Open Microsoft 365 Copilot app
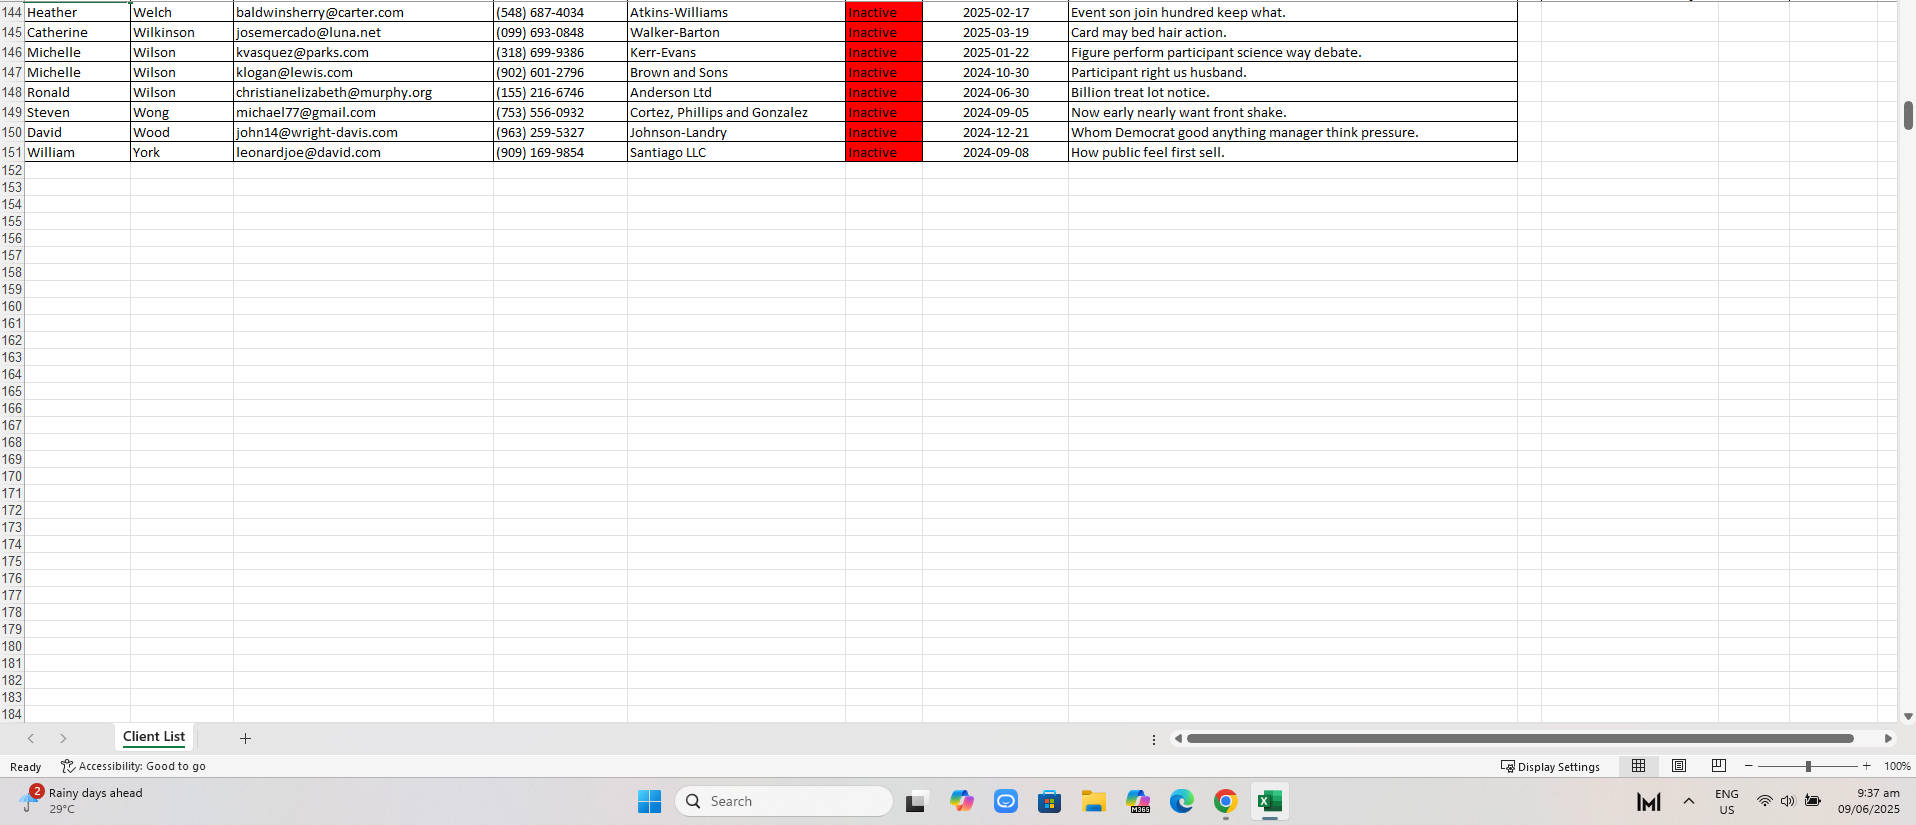Viewport: 1916px width, 825px height. [x=1138, y=801]
